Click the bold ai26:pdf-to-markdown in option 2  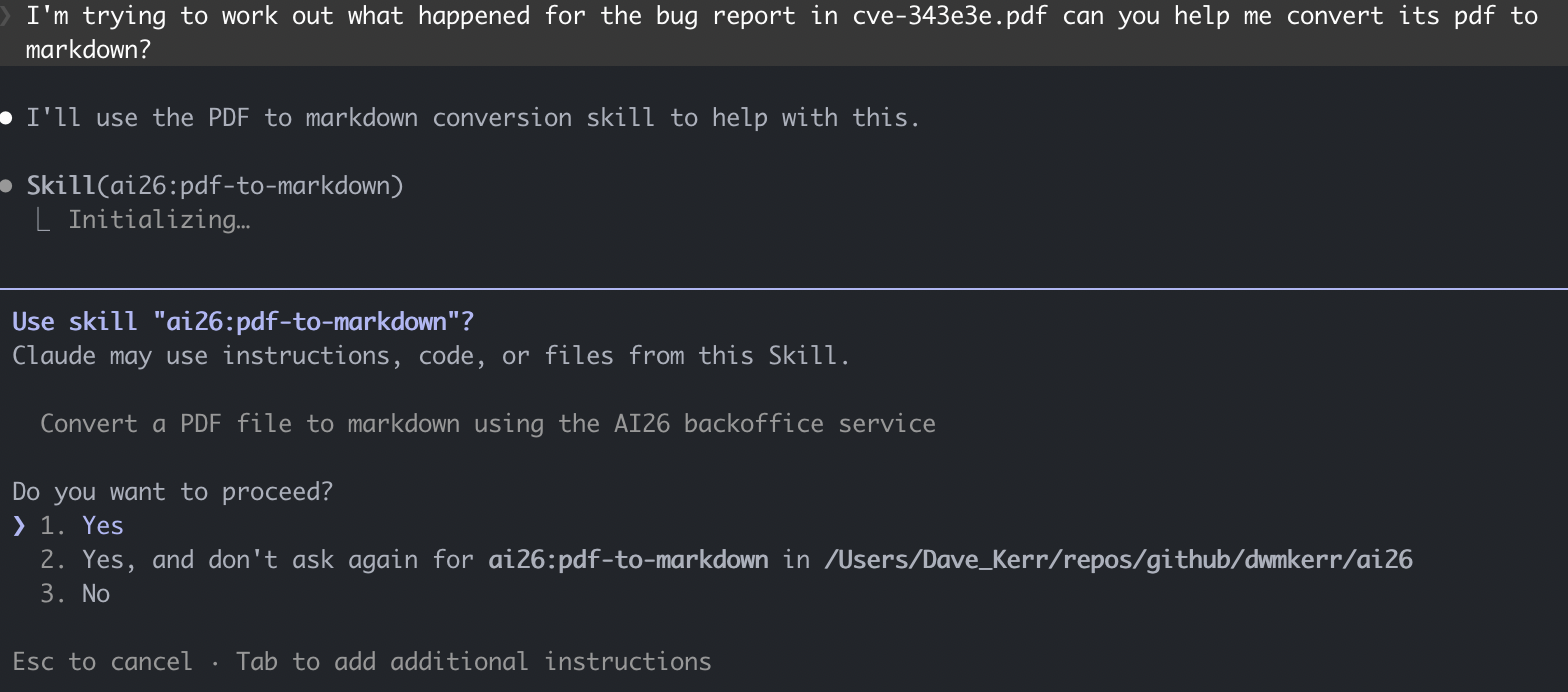click(628, 560)
